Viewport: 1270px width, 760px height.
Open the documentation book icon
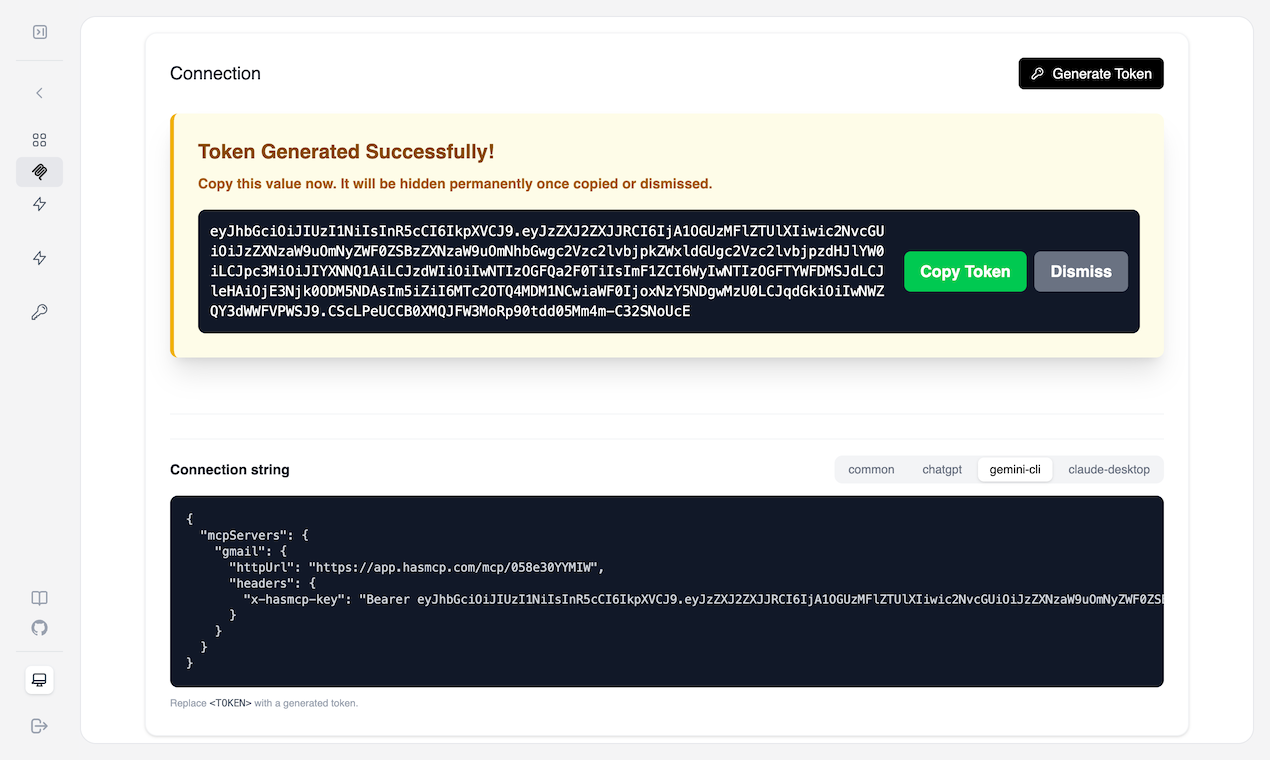(39, 597)
